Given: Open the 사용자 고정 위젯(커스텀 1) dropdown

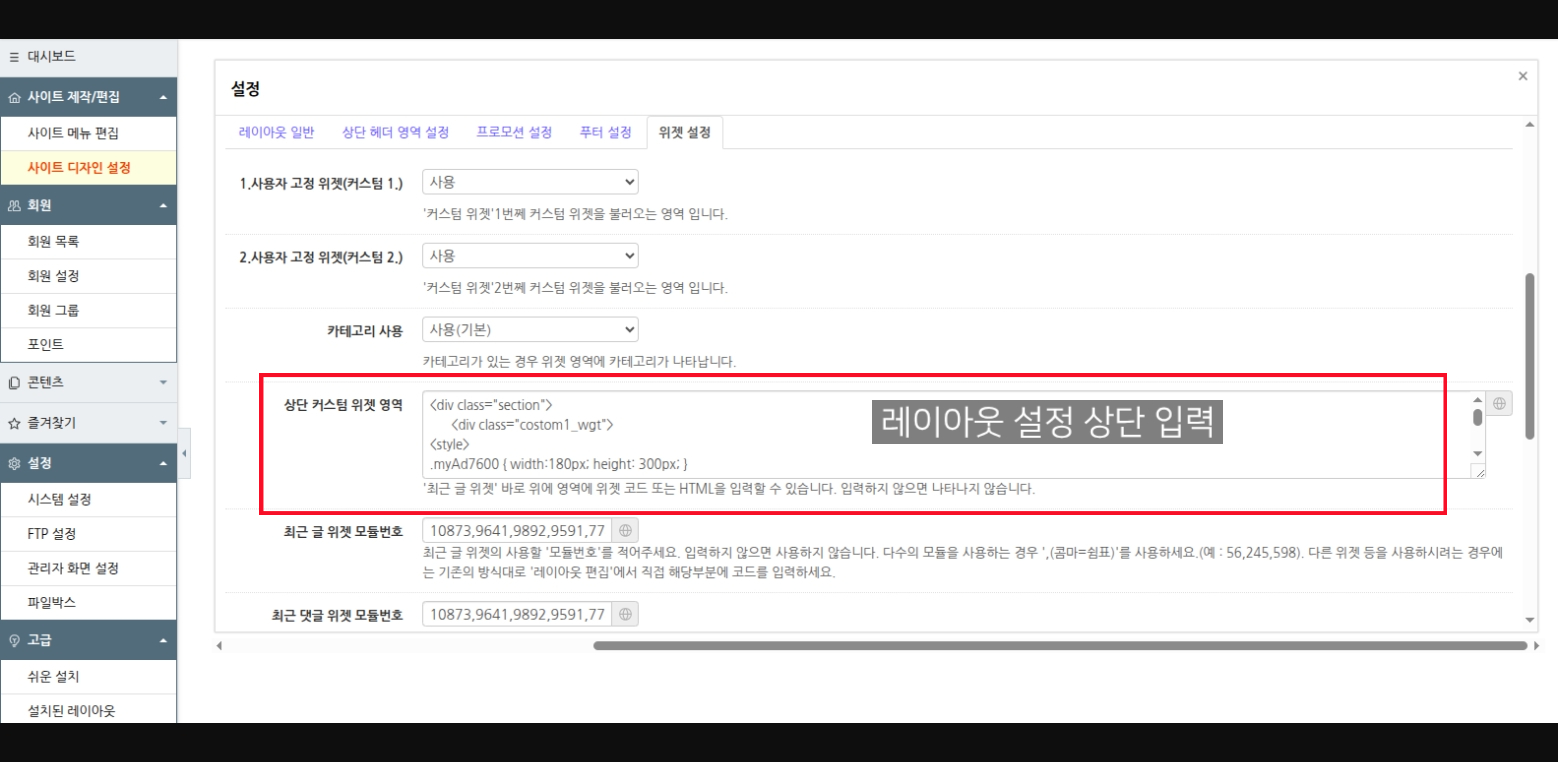Looking at the screenshot, I should pyautogui.click(x=529, y=181).
